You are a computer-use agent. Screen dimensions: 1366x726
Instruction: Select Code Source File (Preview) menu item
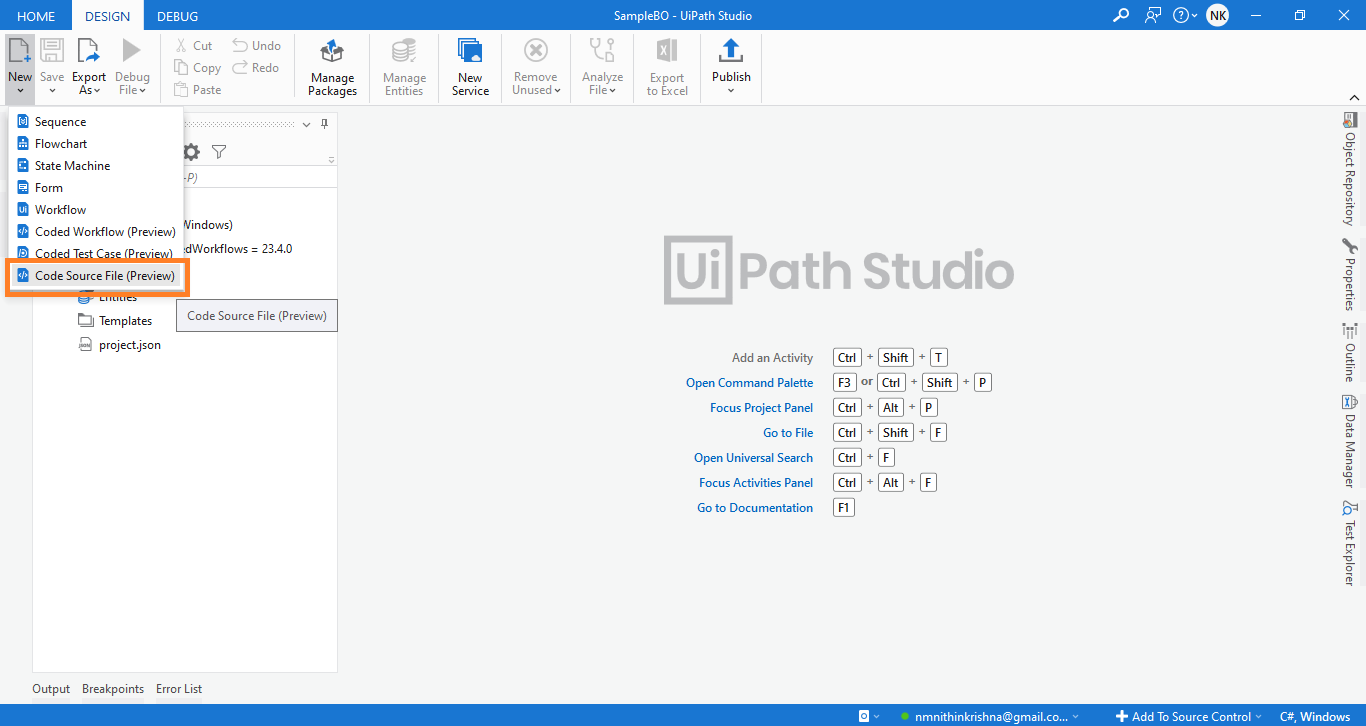tap(95, 276)
